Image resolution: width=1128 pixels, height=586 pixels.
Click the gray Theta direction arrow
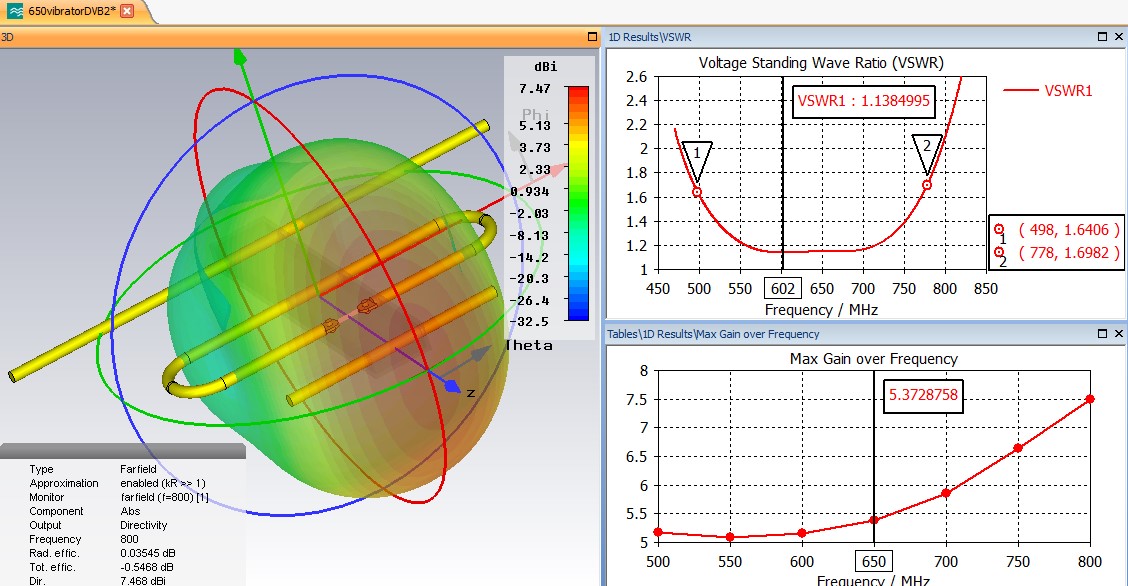(x=480, y=354)
